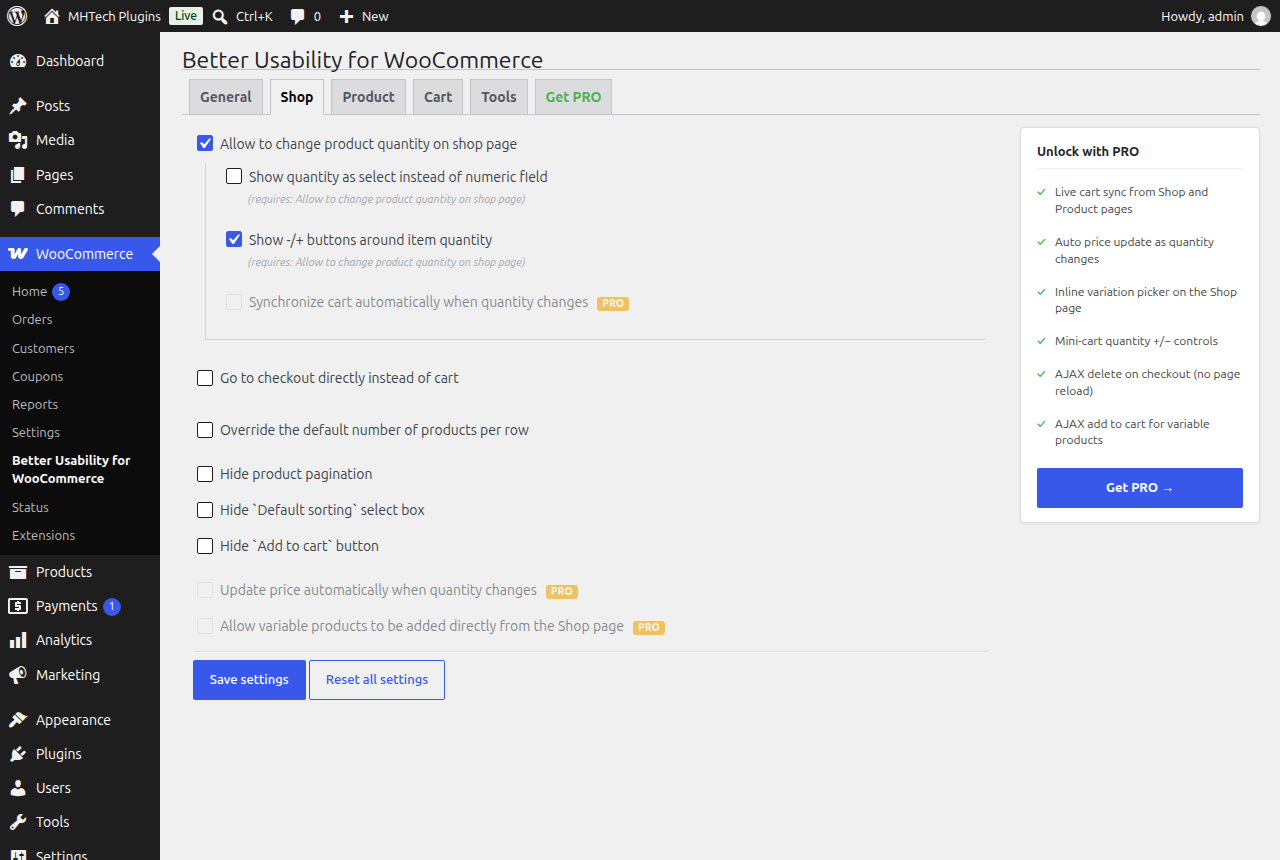Click the Marketing megaphone icon

click(x=18, y=675)
